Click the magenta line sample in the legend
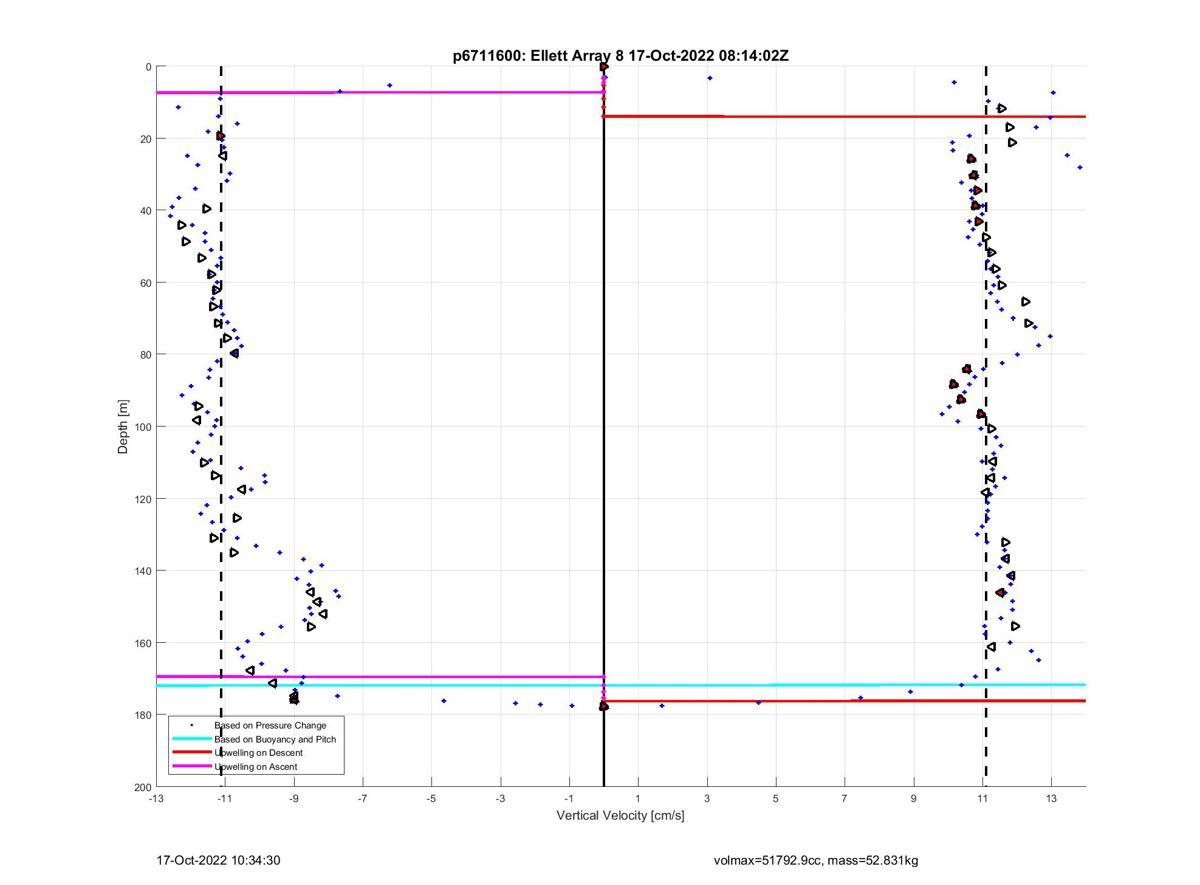The image size is (1200, 885). coord(191,766)
